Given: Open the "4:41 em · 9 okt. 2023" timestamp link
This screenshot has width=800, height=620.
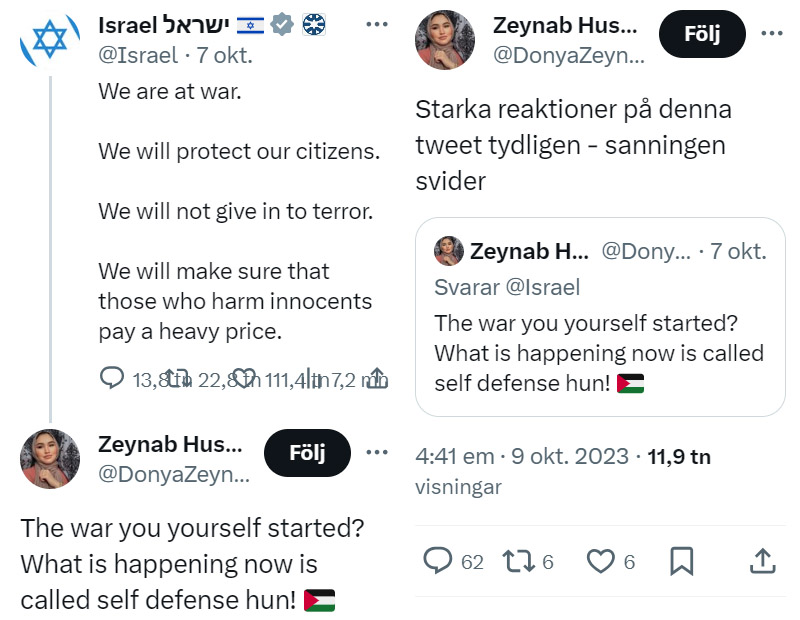Looking at the screenshot, I should point(522,457).
